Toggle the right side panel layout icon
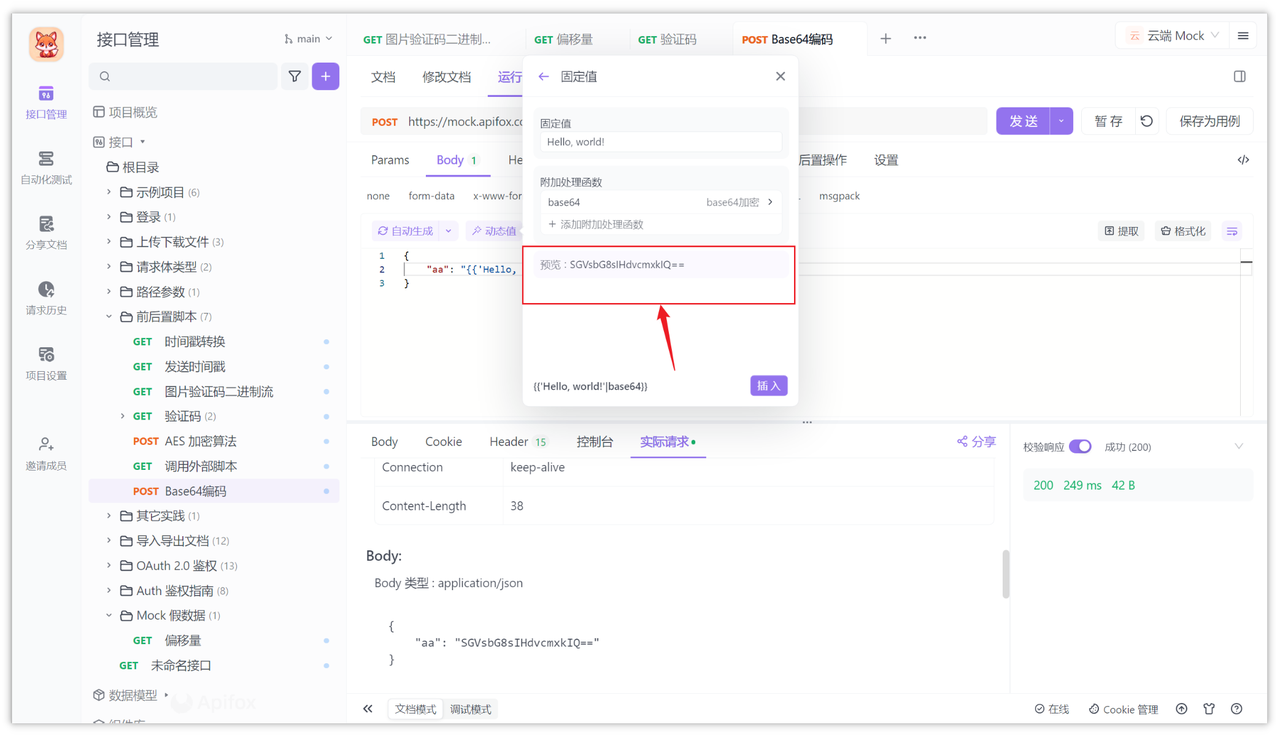 (1240, 76)
